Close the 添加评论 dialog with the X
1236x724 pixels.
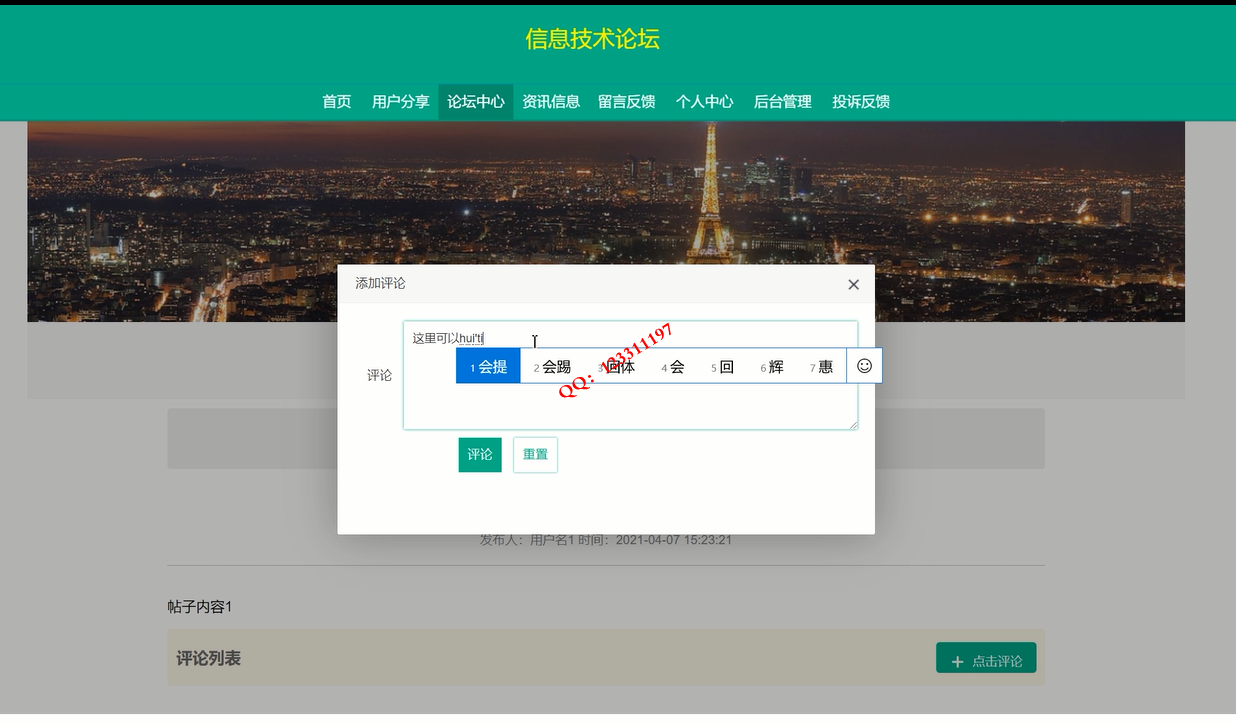click(x=853, y=285)
